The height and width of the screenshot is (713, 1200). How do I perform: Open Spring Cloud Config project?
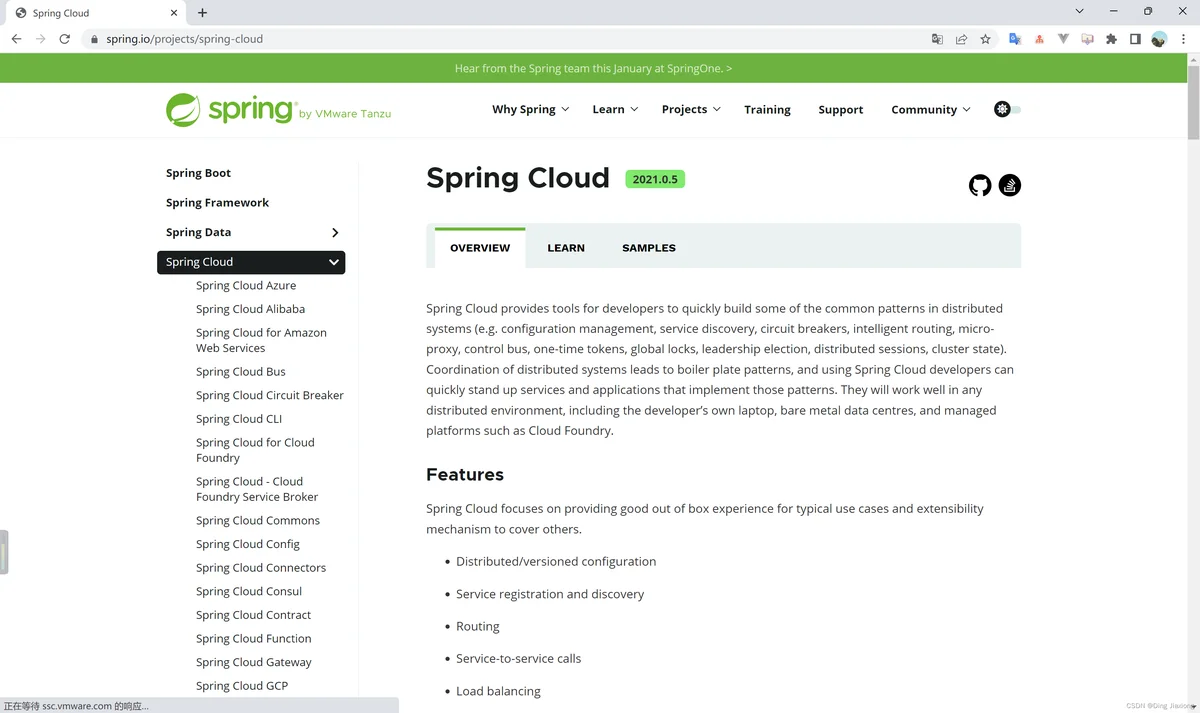[248, 544]
